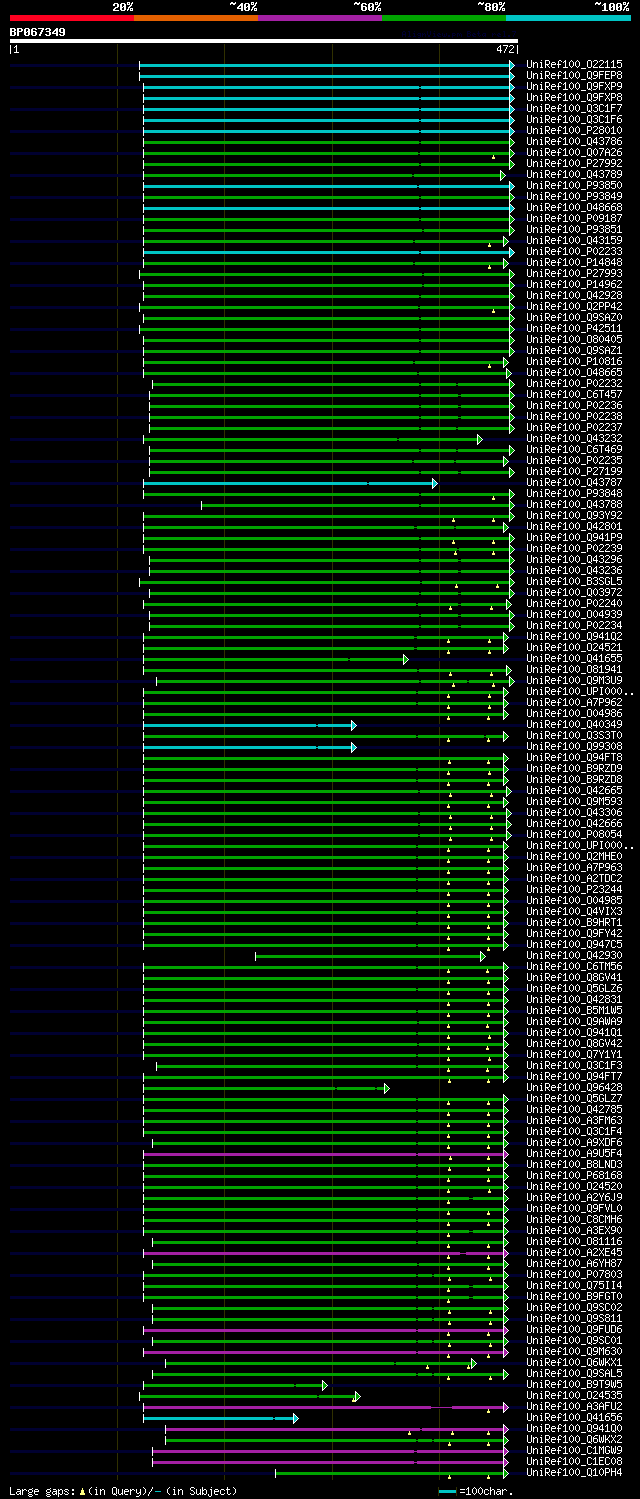Select the UniRef100_B3SGL5 hit label
Screen dimensions: 640x1499
point(574,581)
